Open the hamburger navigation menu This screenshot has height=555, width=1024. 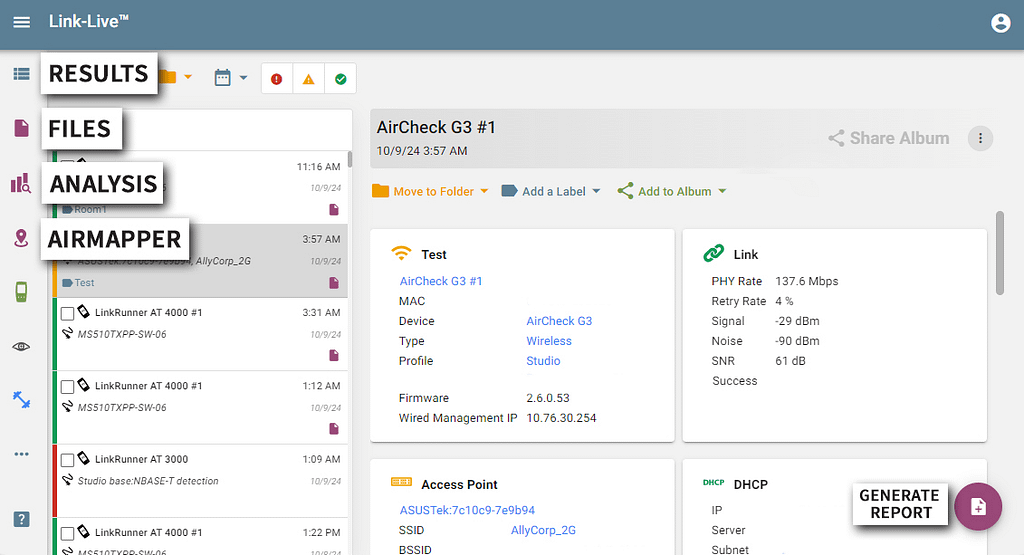point(21,22)
